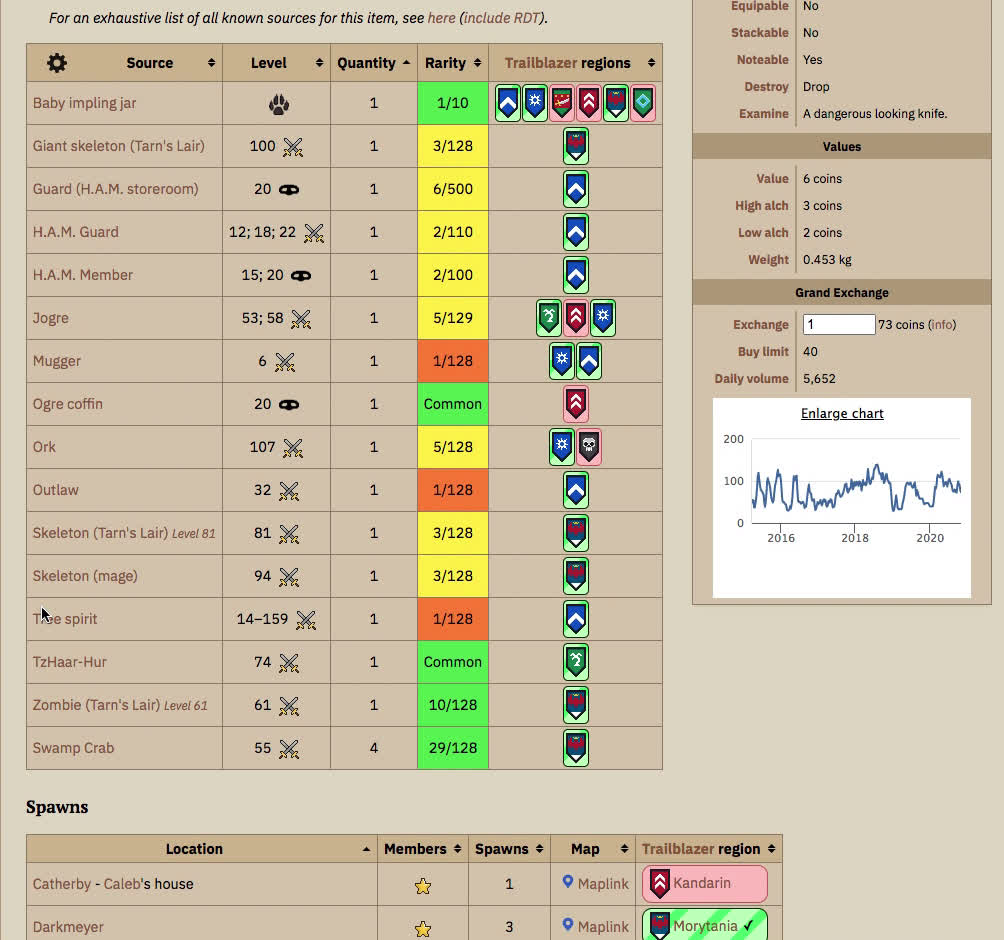Sort the drop table by Quantity column
This screenshot has width=1004, height=940.
tap(373, 63)
